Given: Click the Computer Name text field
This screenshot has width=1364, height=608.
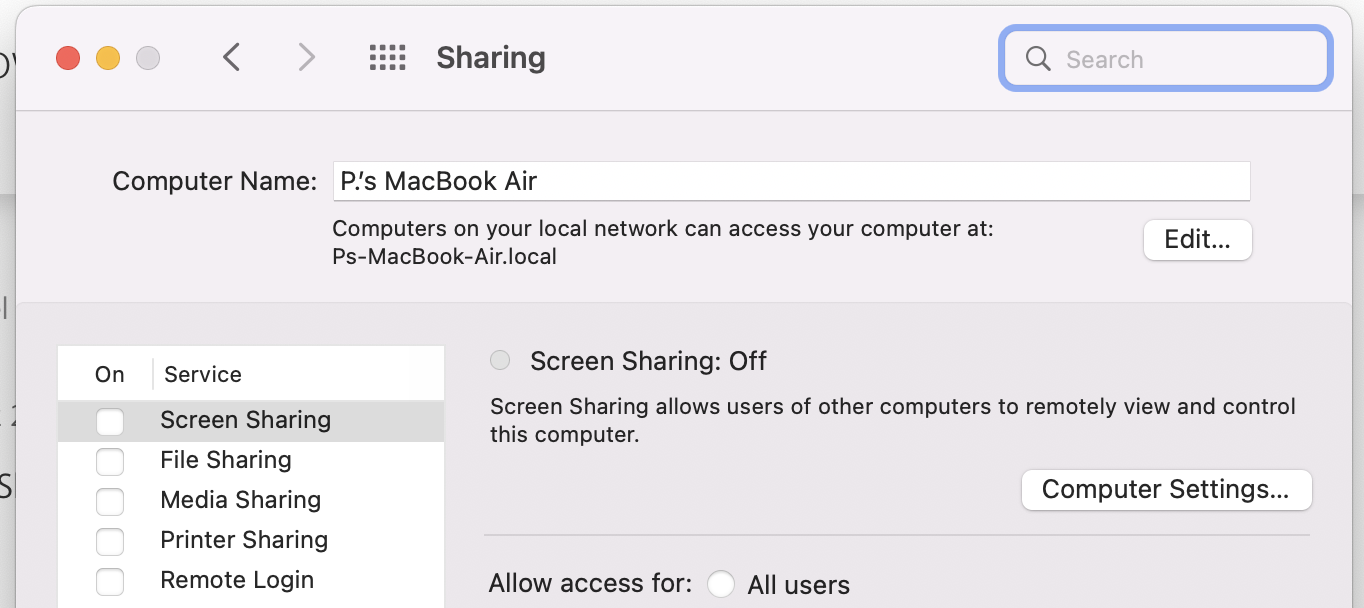Looking at the screenshot, I should point(790,181).
